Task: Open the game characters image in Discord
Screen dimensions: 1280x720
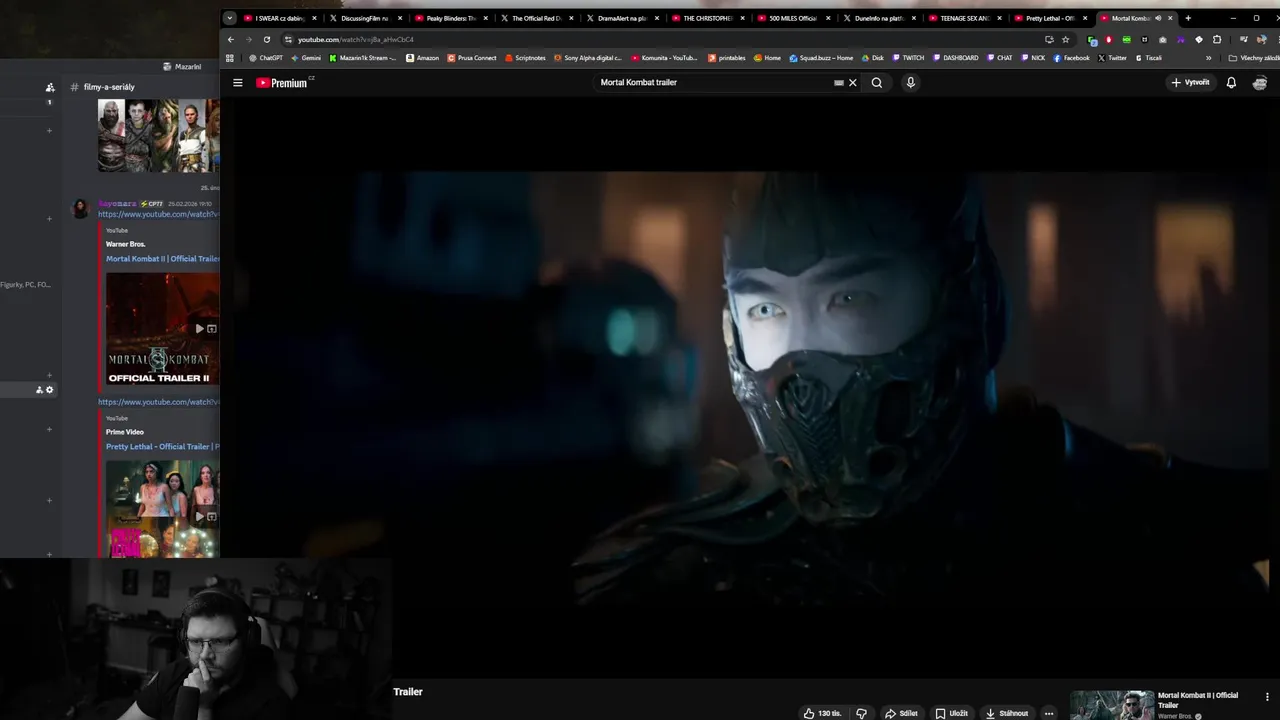Action: (158, 135)
